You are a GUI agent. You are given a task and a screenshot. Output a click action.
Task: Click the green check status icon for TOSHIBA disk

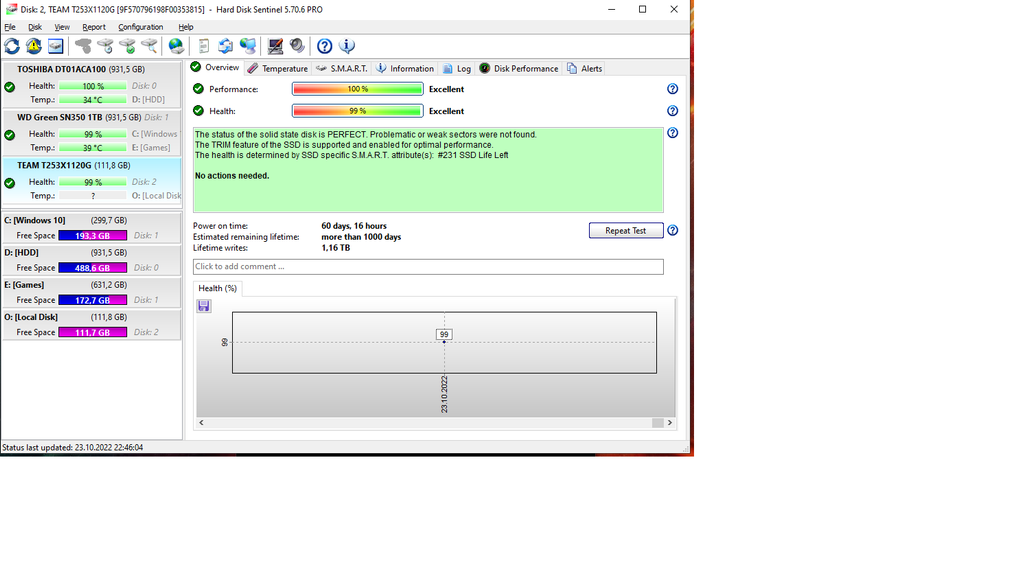10,87
